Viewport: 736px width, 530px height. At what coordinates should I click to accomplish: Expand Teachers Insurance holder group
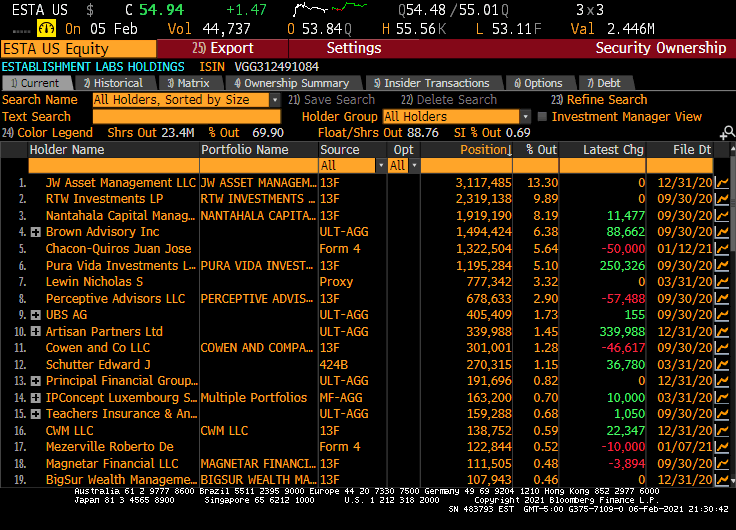tap(36, 414)
